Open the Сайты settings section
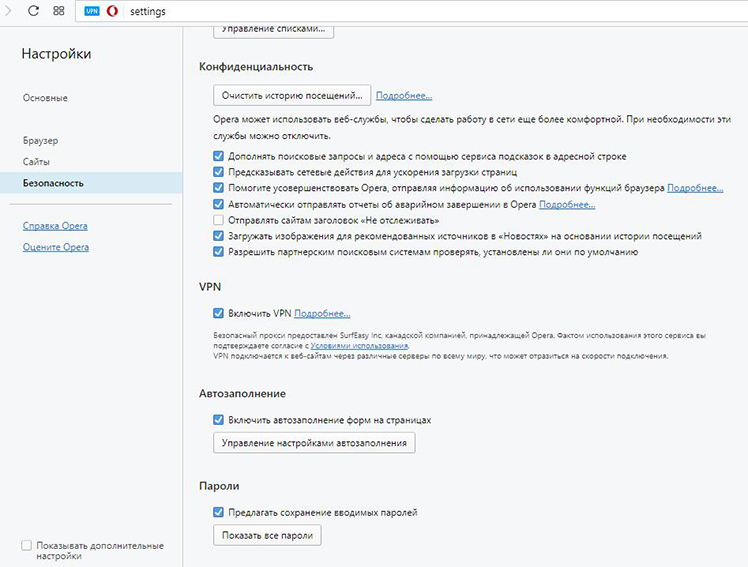The height and width of the screenshot is (567, 748). pos(36,162)
